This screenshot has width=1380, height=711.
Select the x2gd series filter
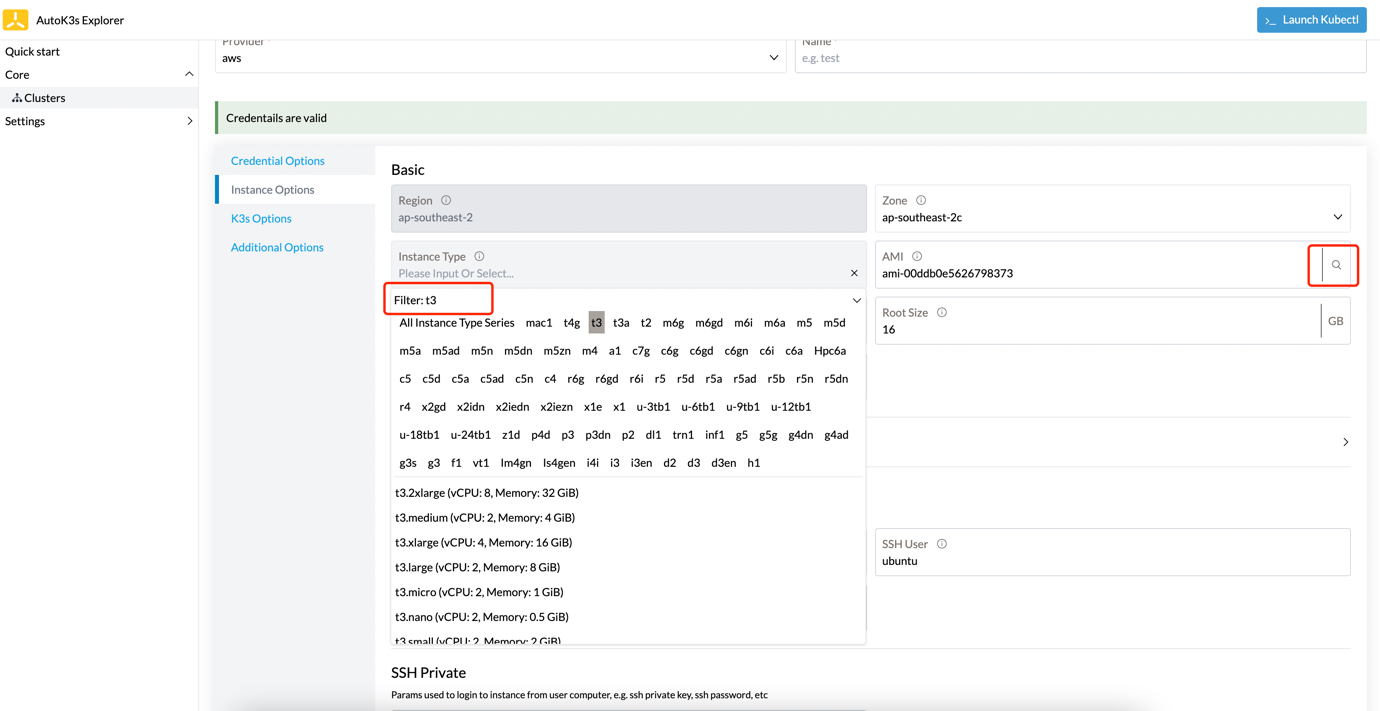click(434, 407)
